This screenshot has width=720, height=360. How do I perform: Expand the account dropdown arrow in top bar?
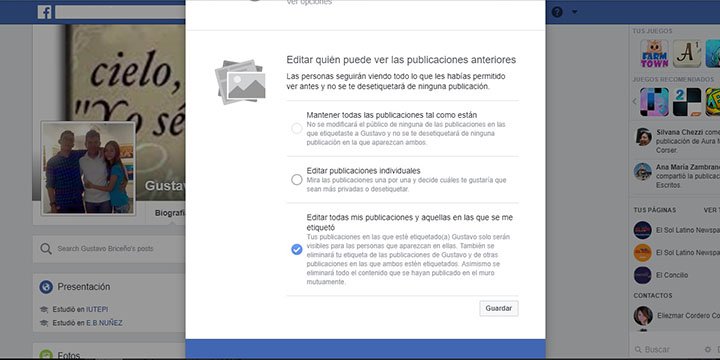point(574,12)
